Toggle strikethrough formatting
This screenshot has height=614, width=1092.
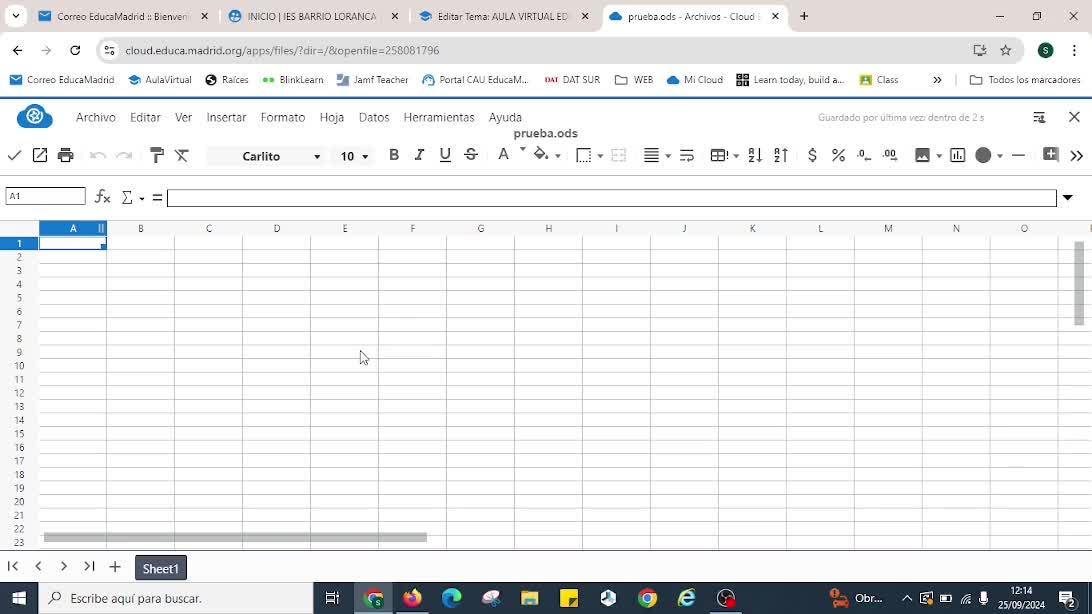471,155
